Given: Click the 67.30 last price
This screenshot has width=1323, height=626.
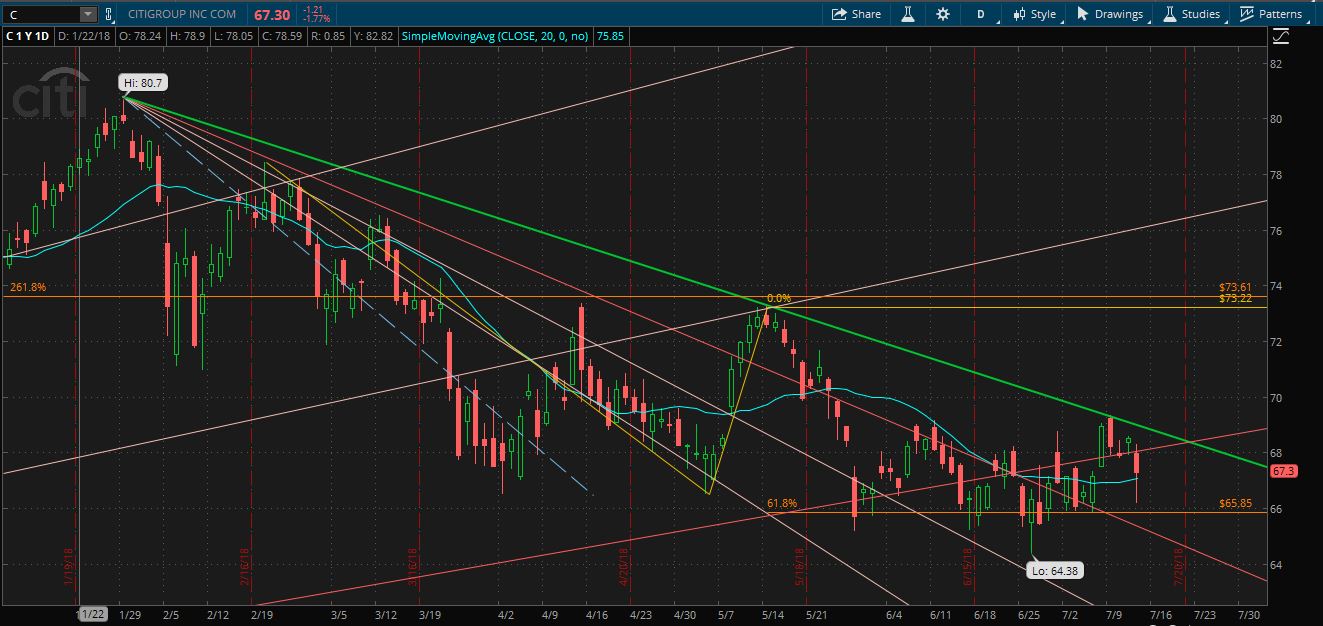Looking at the screenshot, I should [x=272, y=14].
